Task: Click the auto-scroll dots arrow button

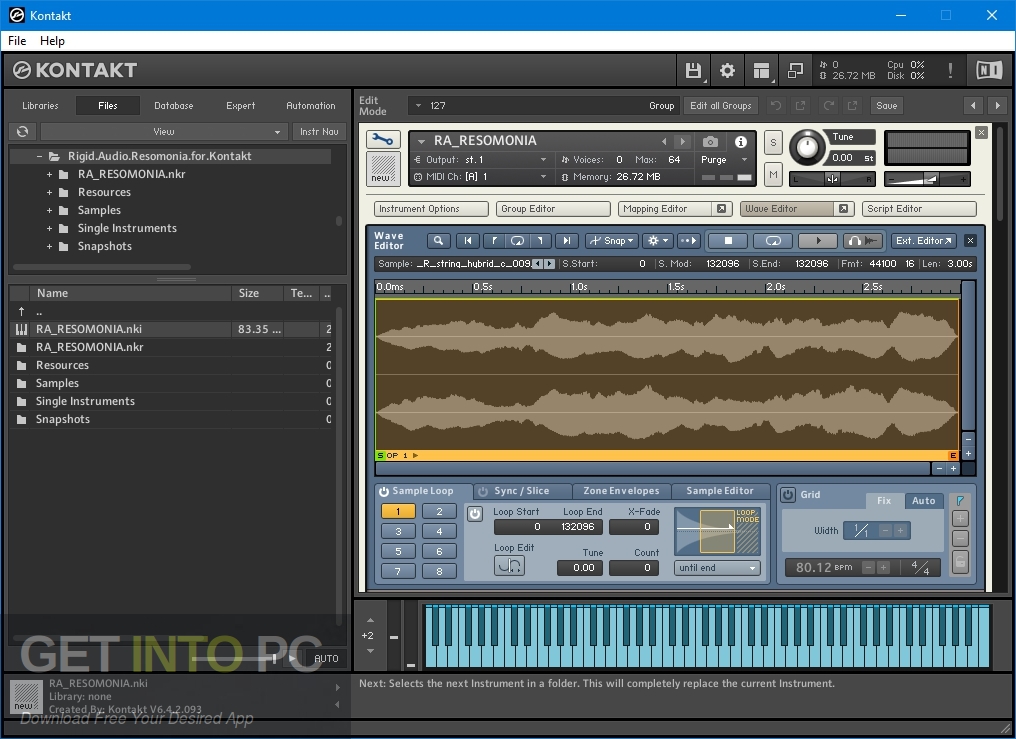Action: [x=688, y=240]
